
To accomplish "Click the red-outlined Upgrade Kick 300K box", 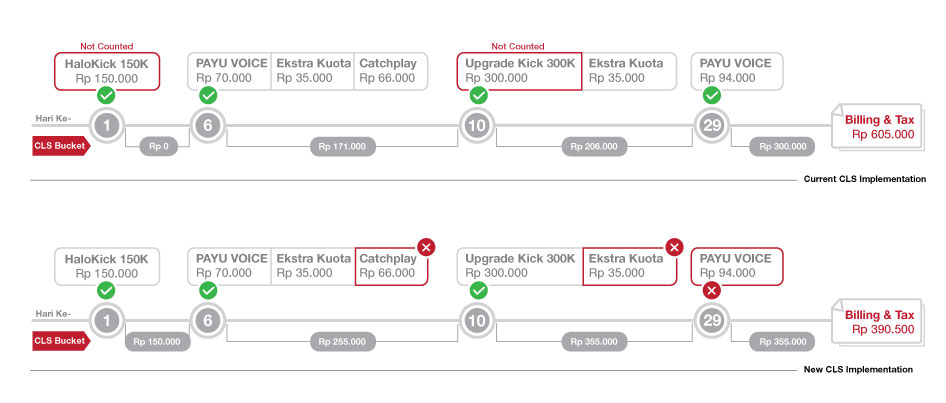I will tap(519, 70).
